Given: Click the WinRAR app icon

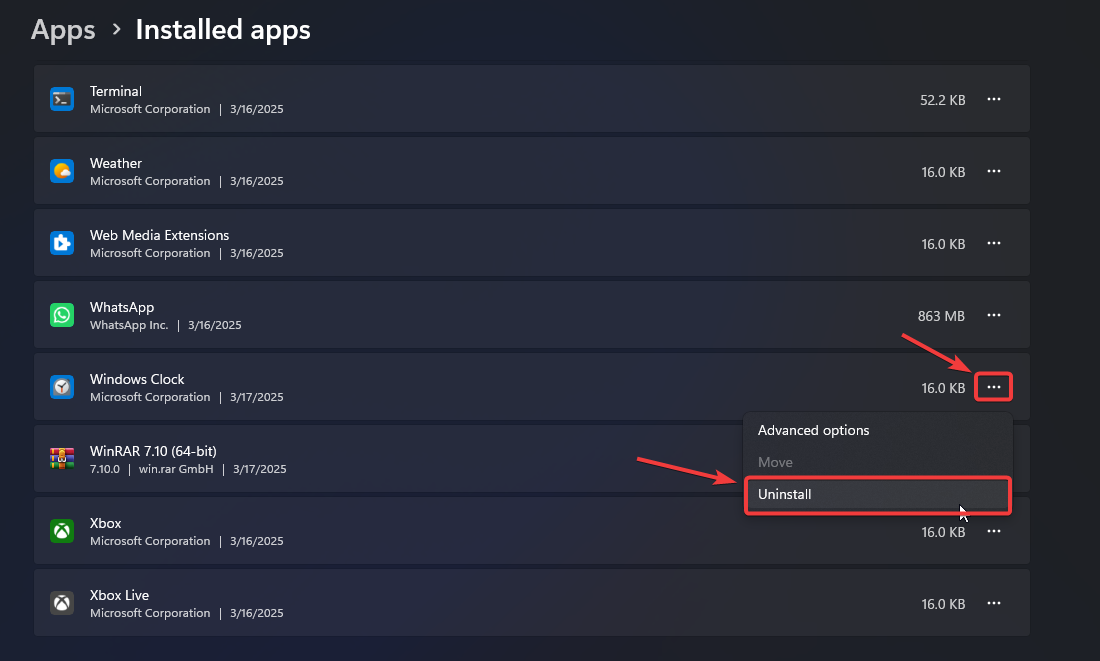Looking at the screenshot, I should [62, 459].
